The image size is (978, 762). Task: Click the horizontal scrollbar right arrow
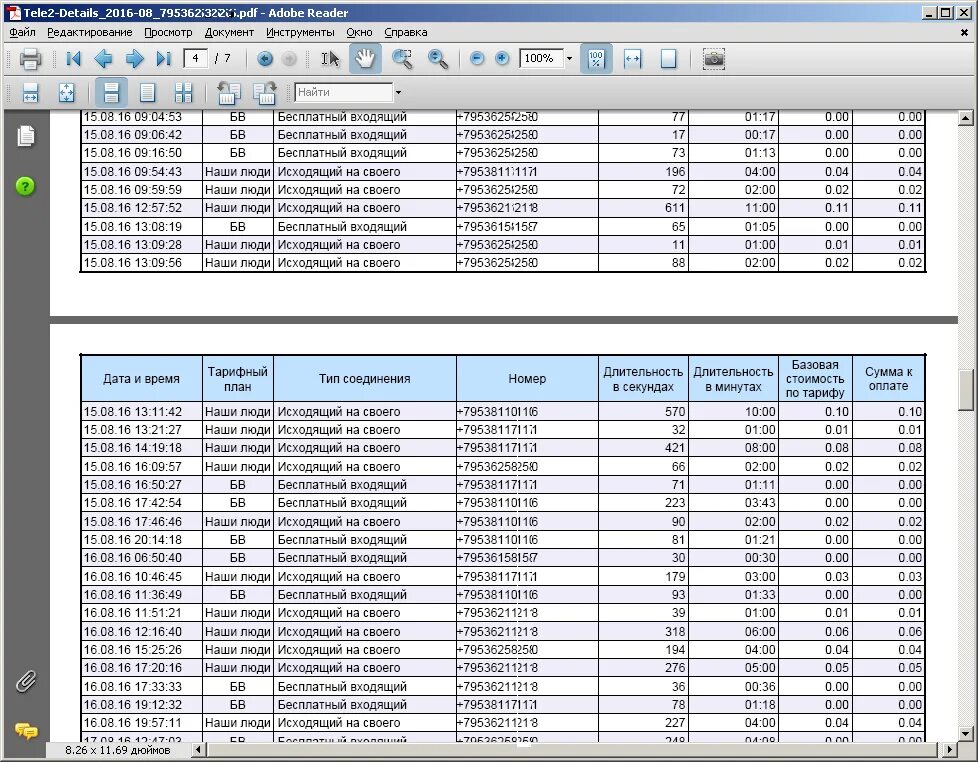click(x=950, y=750)
